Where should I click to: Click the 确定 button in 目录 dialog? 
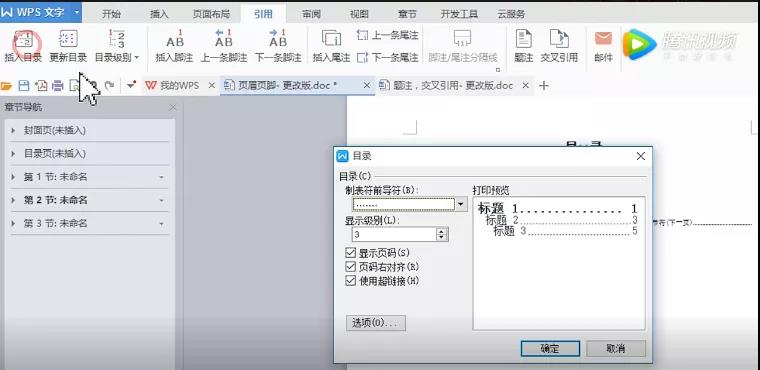tap(550, 348)
